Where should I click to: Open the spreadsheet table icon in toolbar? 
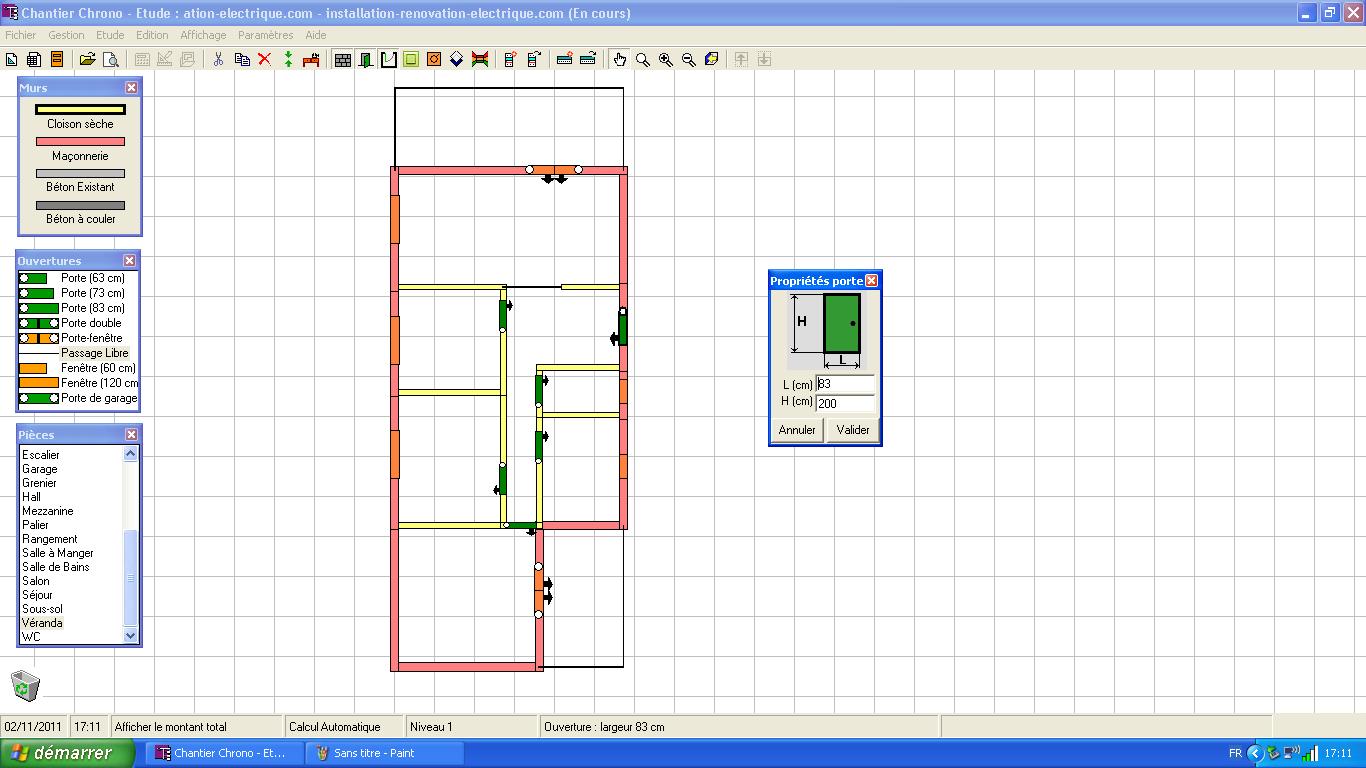pos(34,59)
